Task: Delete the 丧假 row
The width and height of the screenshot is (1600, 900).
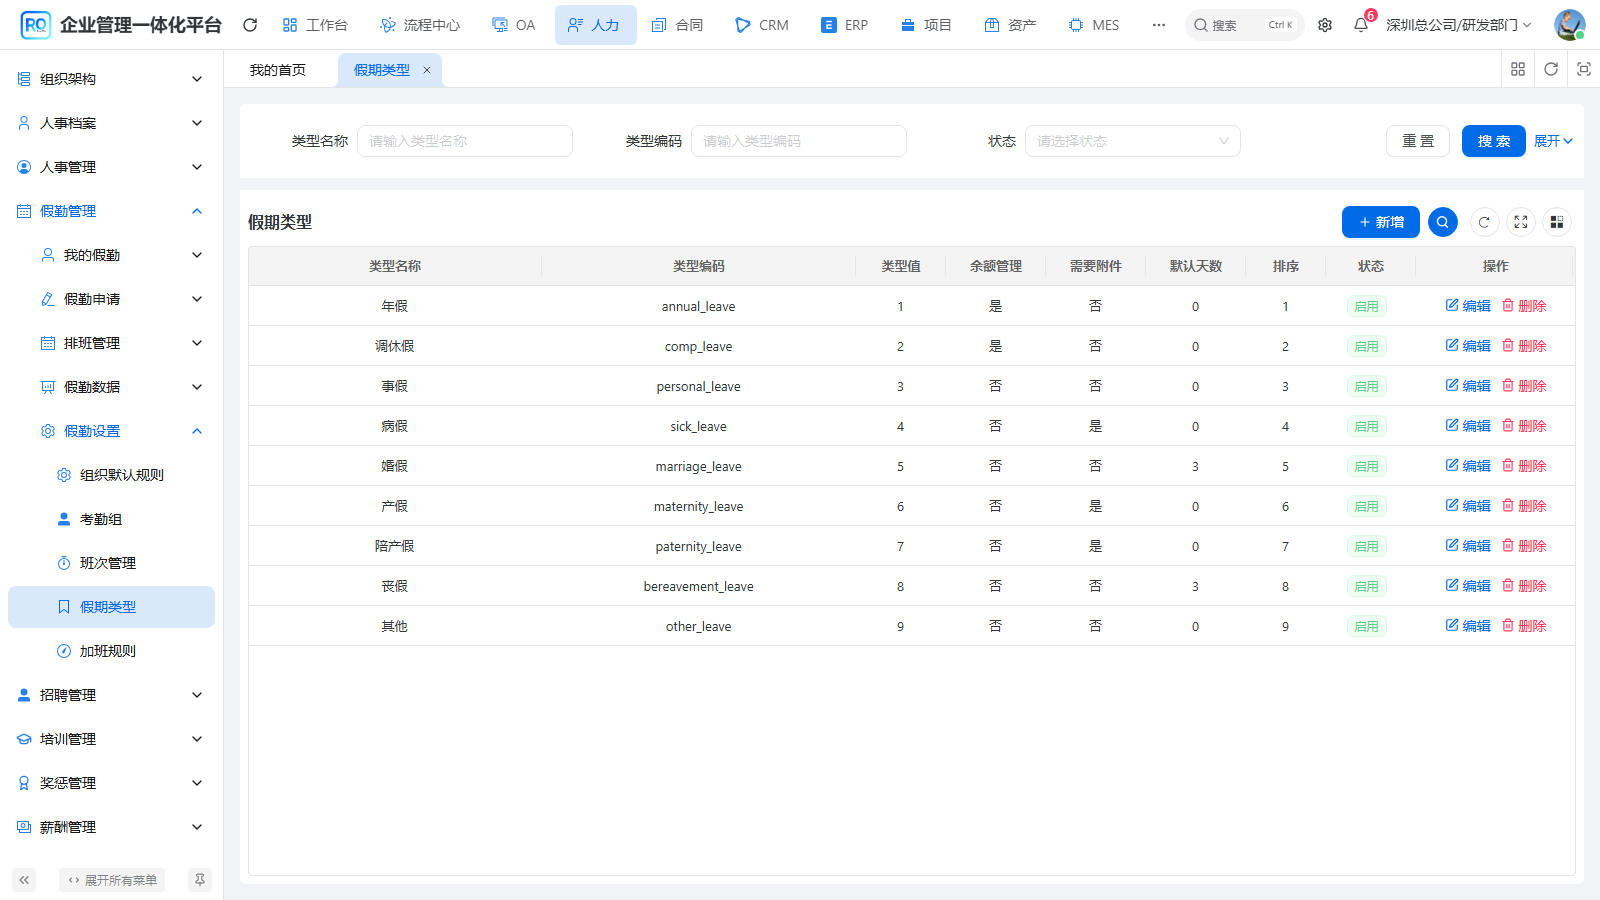Action: pos(1524,586)
